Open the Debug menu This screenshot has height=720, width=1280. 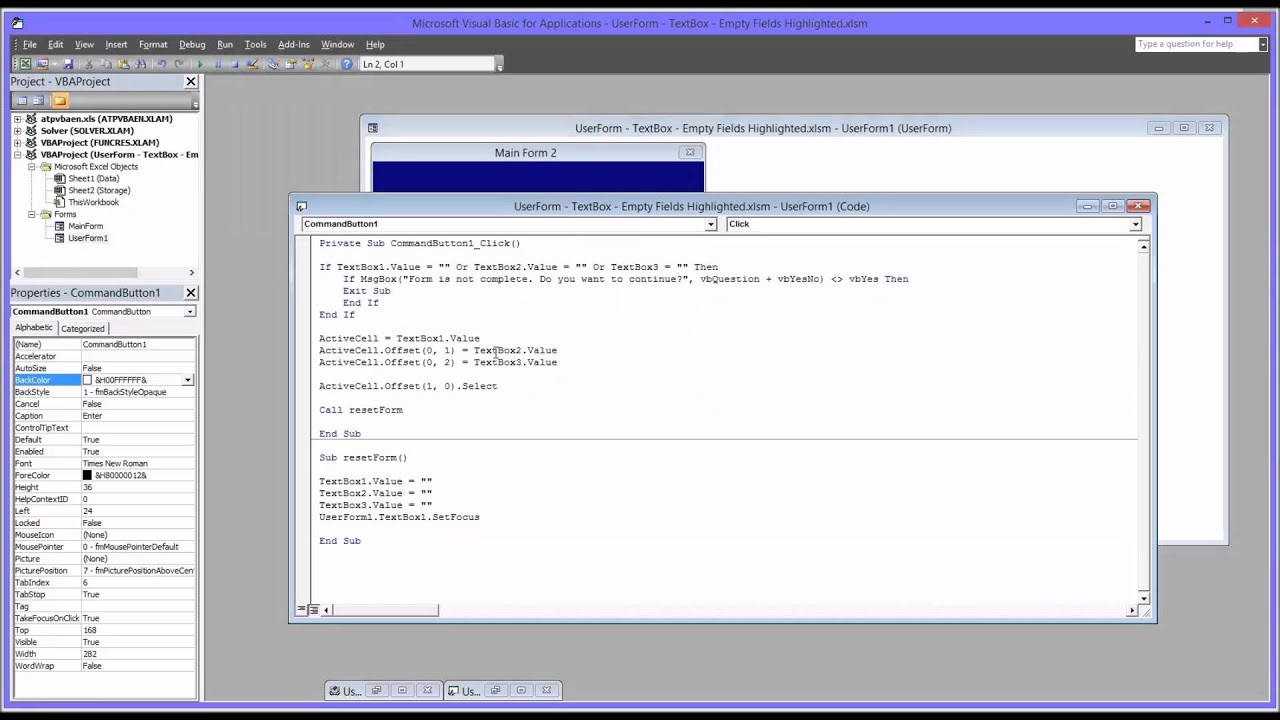[192, 44]
